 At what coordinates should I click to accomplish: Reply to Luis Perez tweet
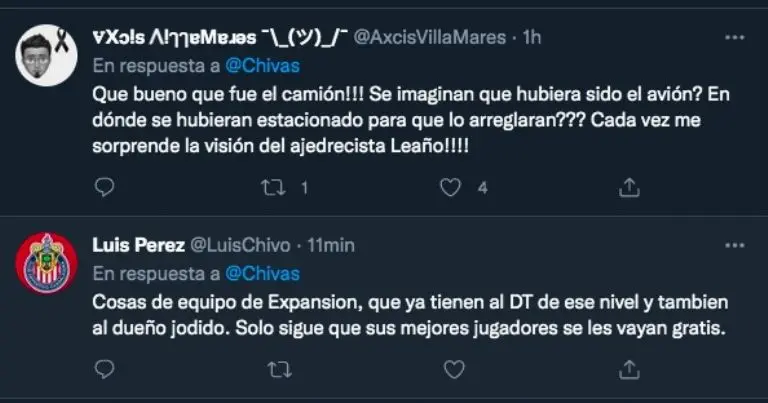tap(104, 369)
